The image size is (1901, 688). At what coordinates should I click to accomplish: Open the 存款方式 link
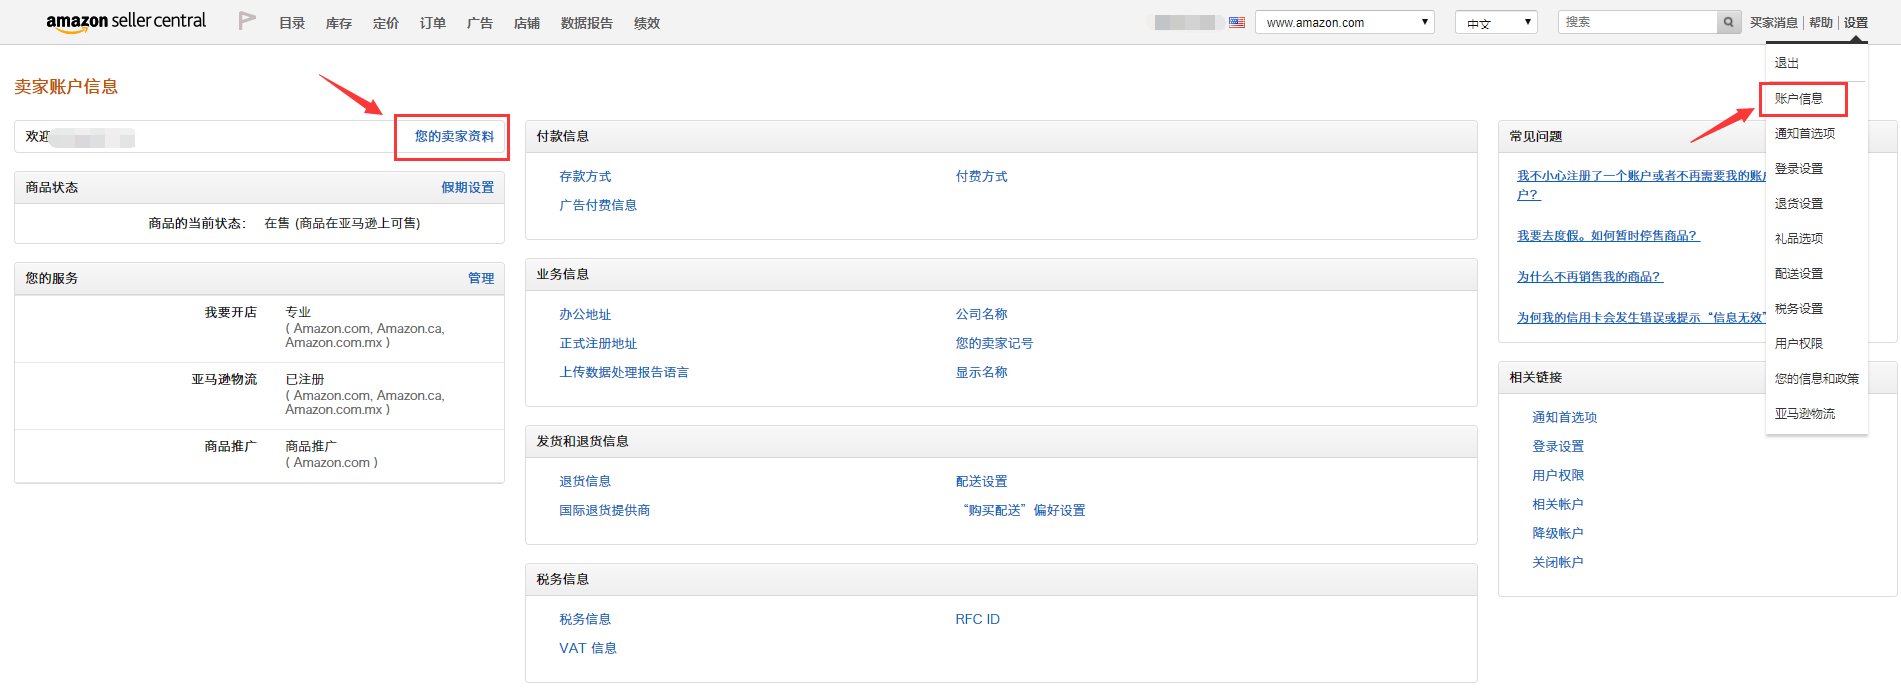pos(585,176)
